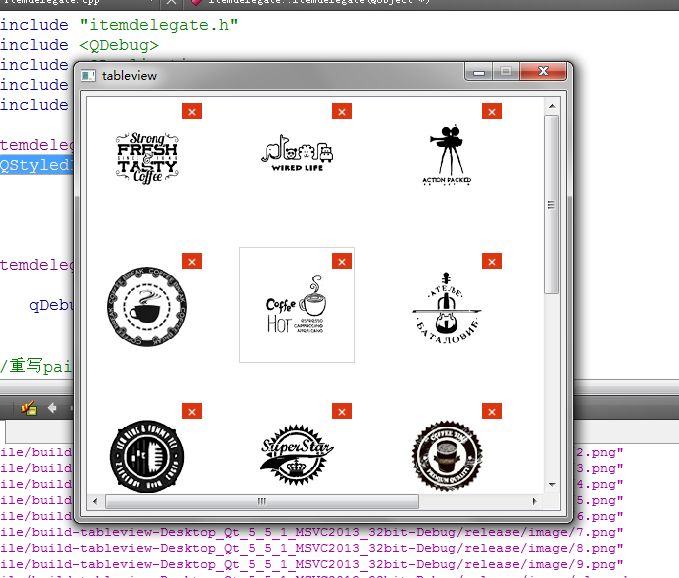Select the Cyrillic atelier logo thumbnail
This screenshot has width=679, height=578.
pos(446,308)
